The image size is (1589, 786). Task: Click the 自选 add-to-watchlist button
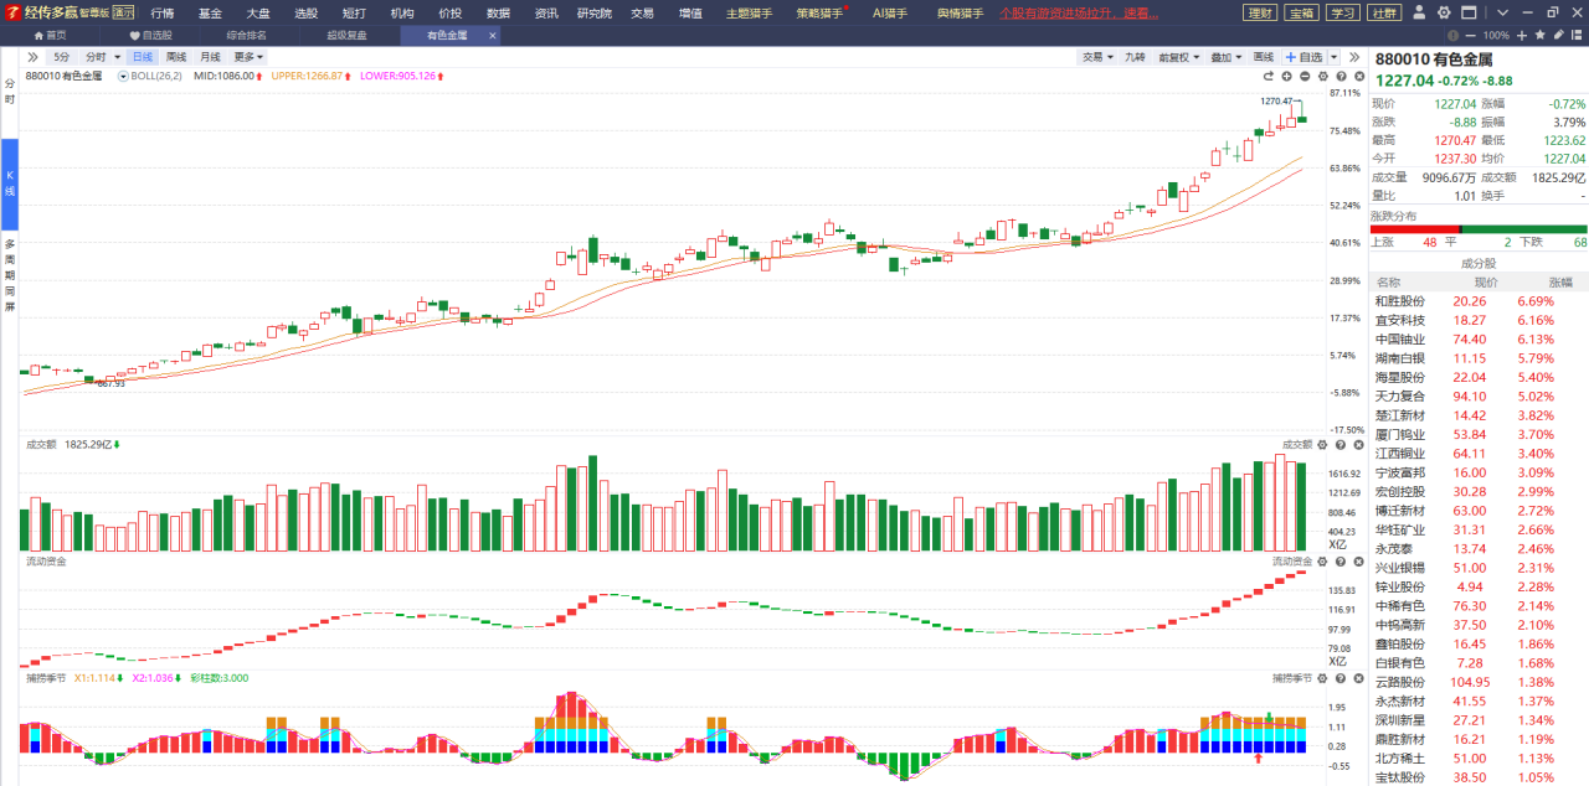tap(1304, 57)
